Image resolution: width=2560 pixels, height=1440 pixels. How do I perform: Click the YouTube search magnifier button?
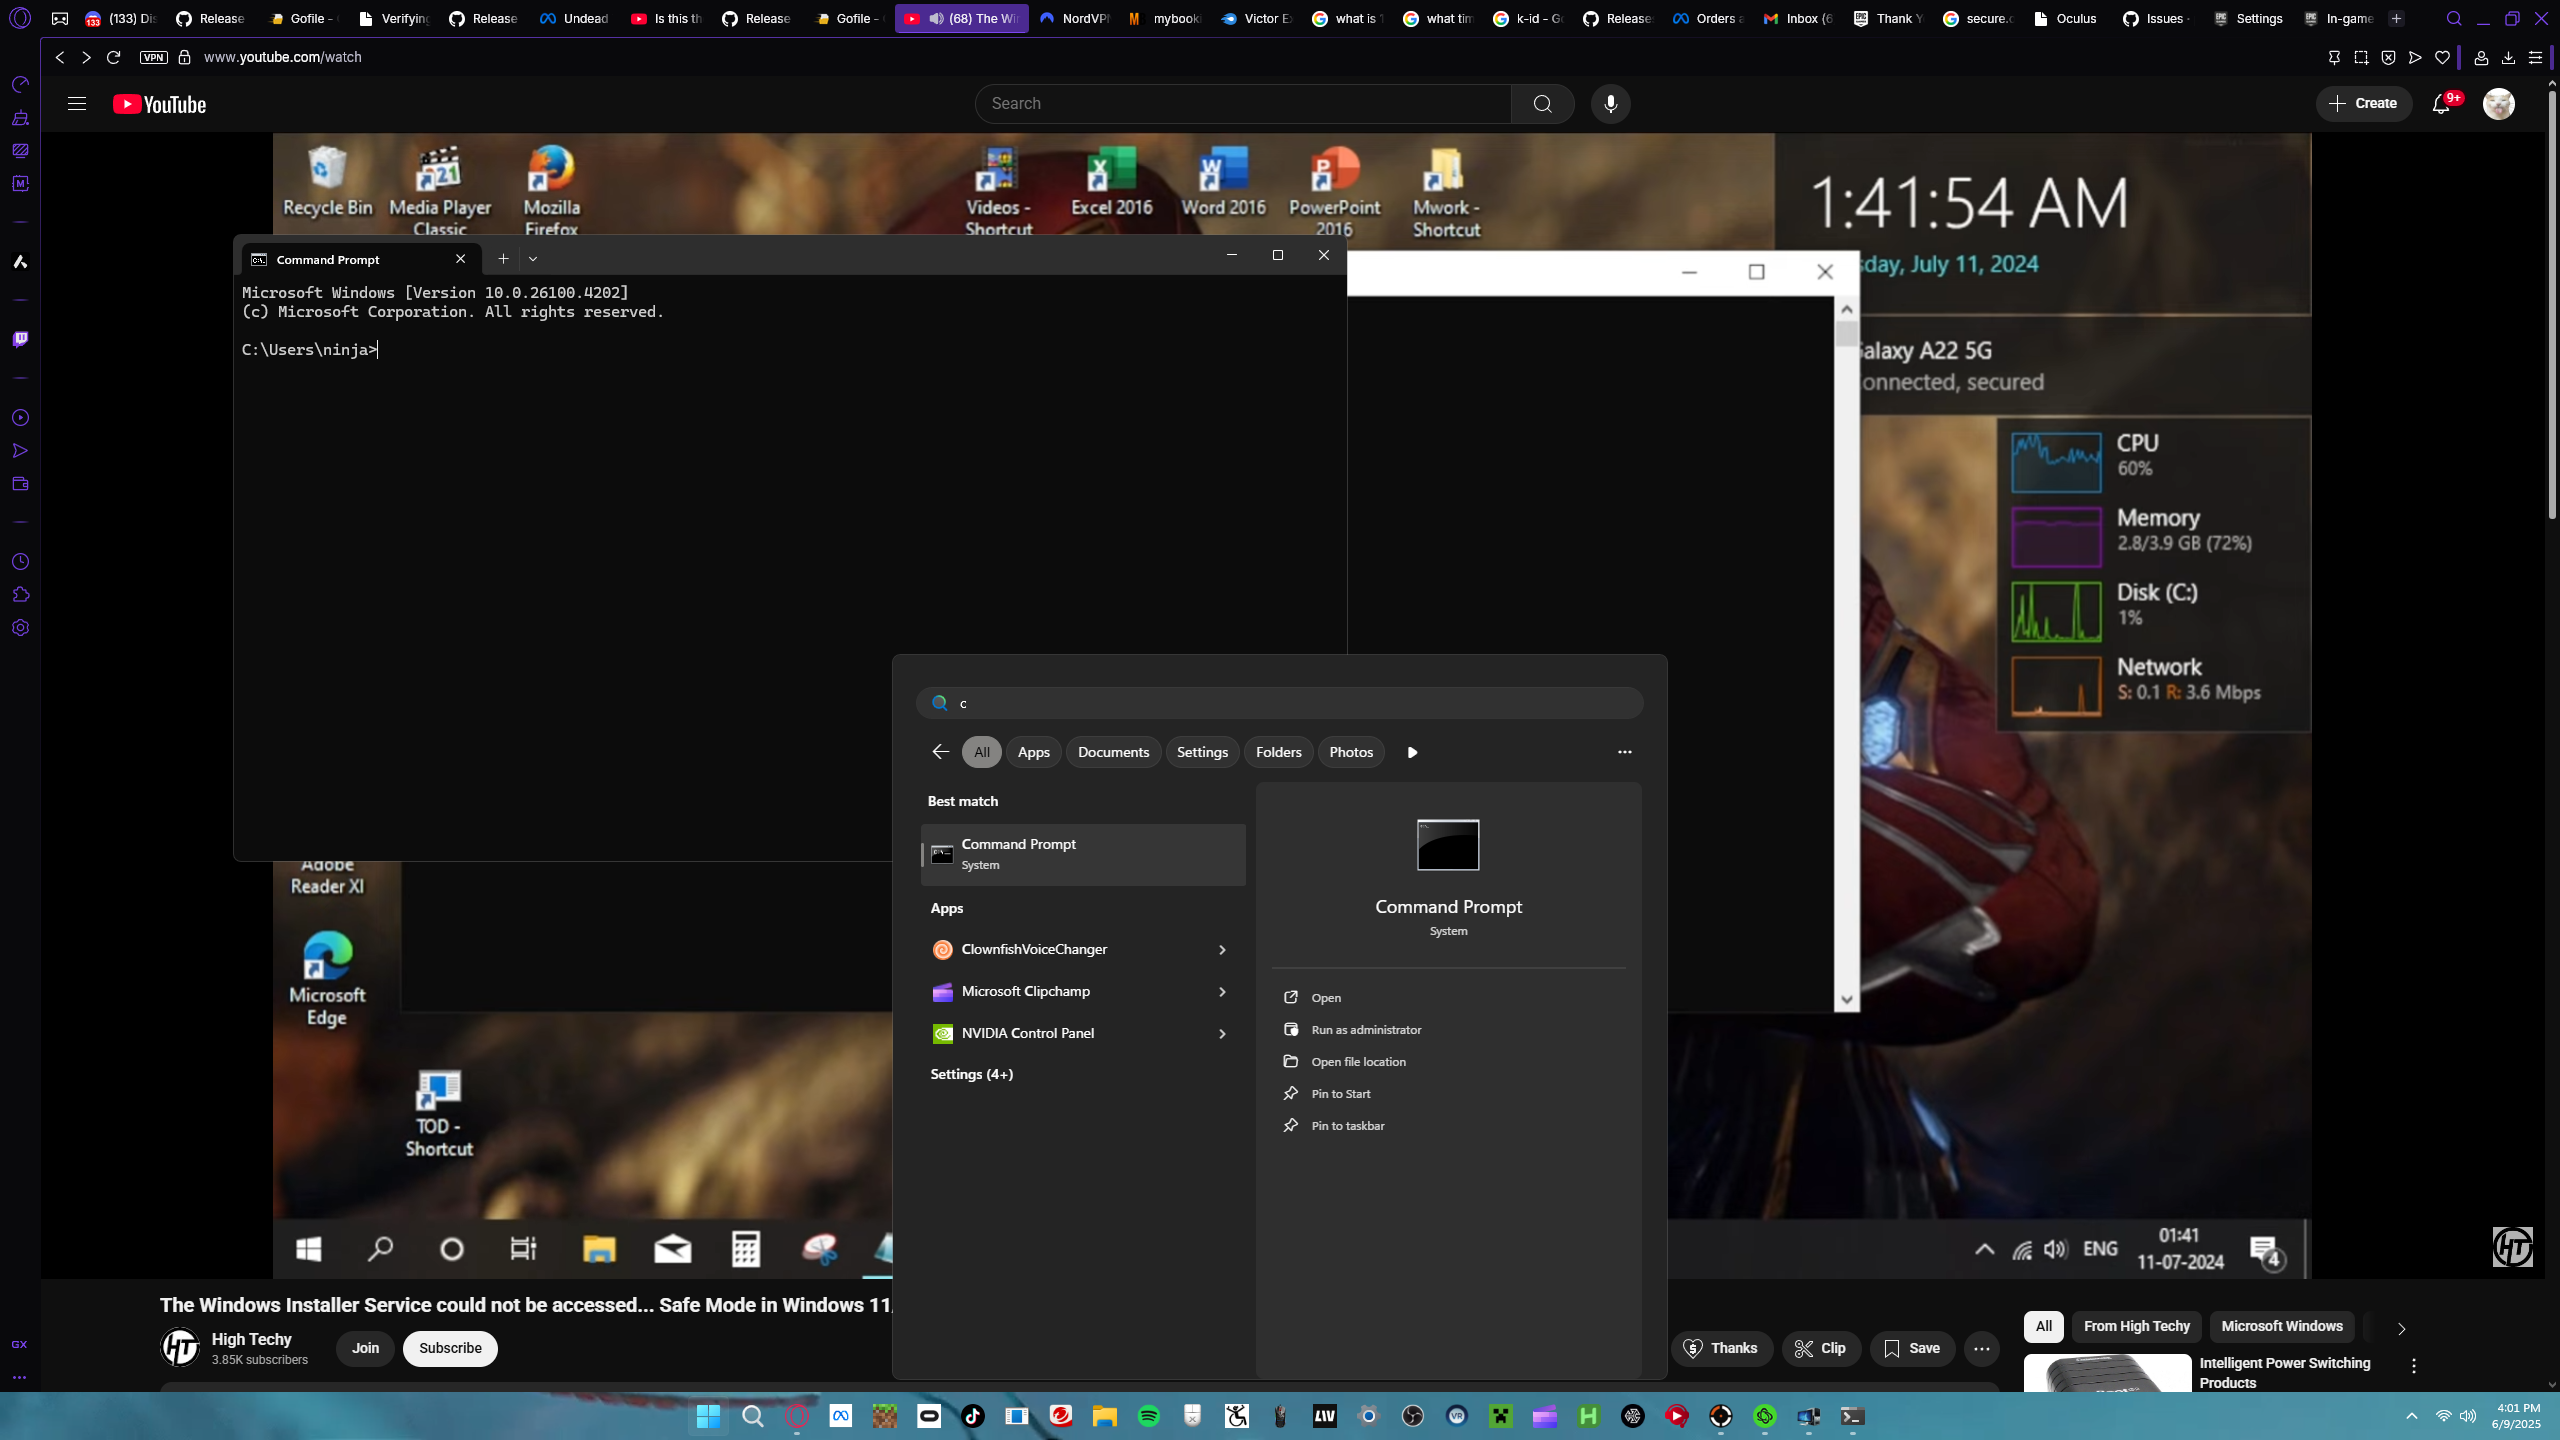[1542, 104]
